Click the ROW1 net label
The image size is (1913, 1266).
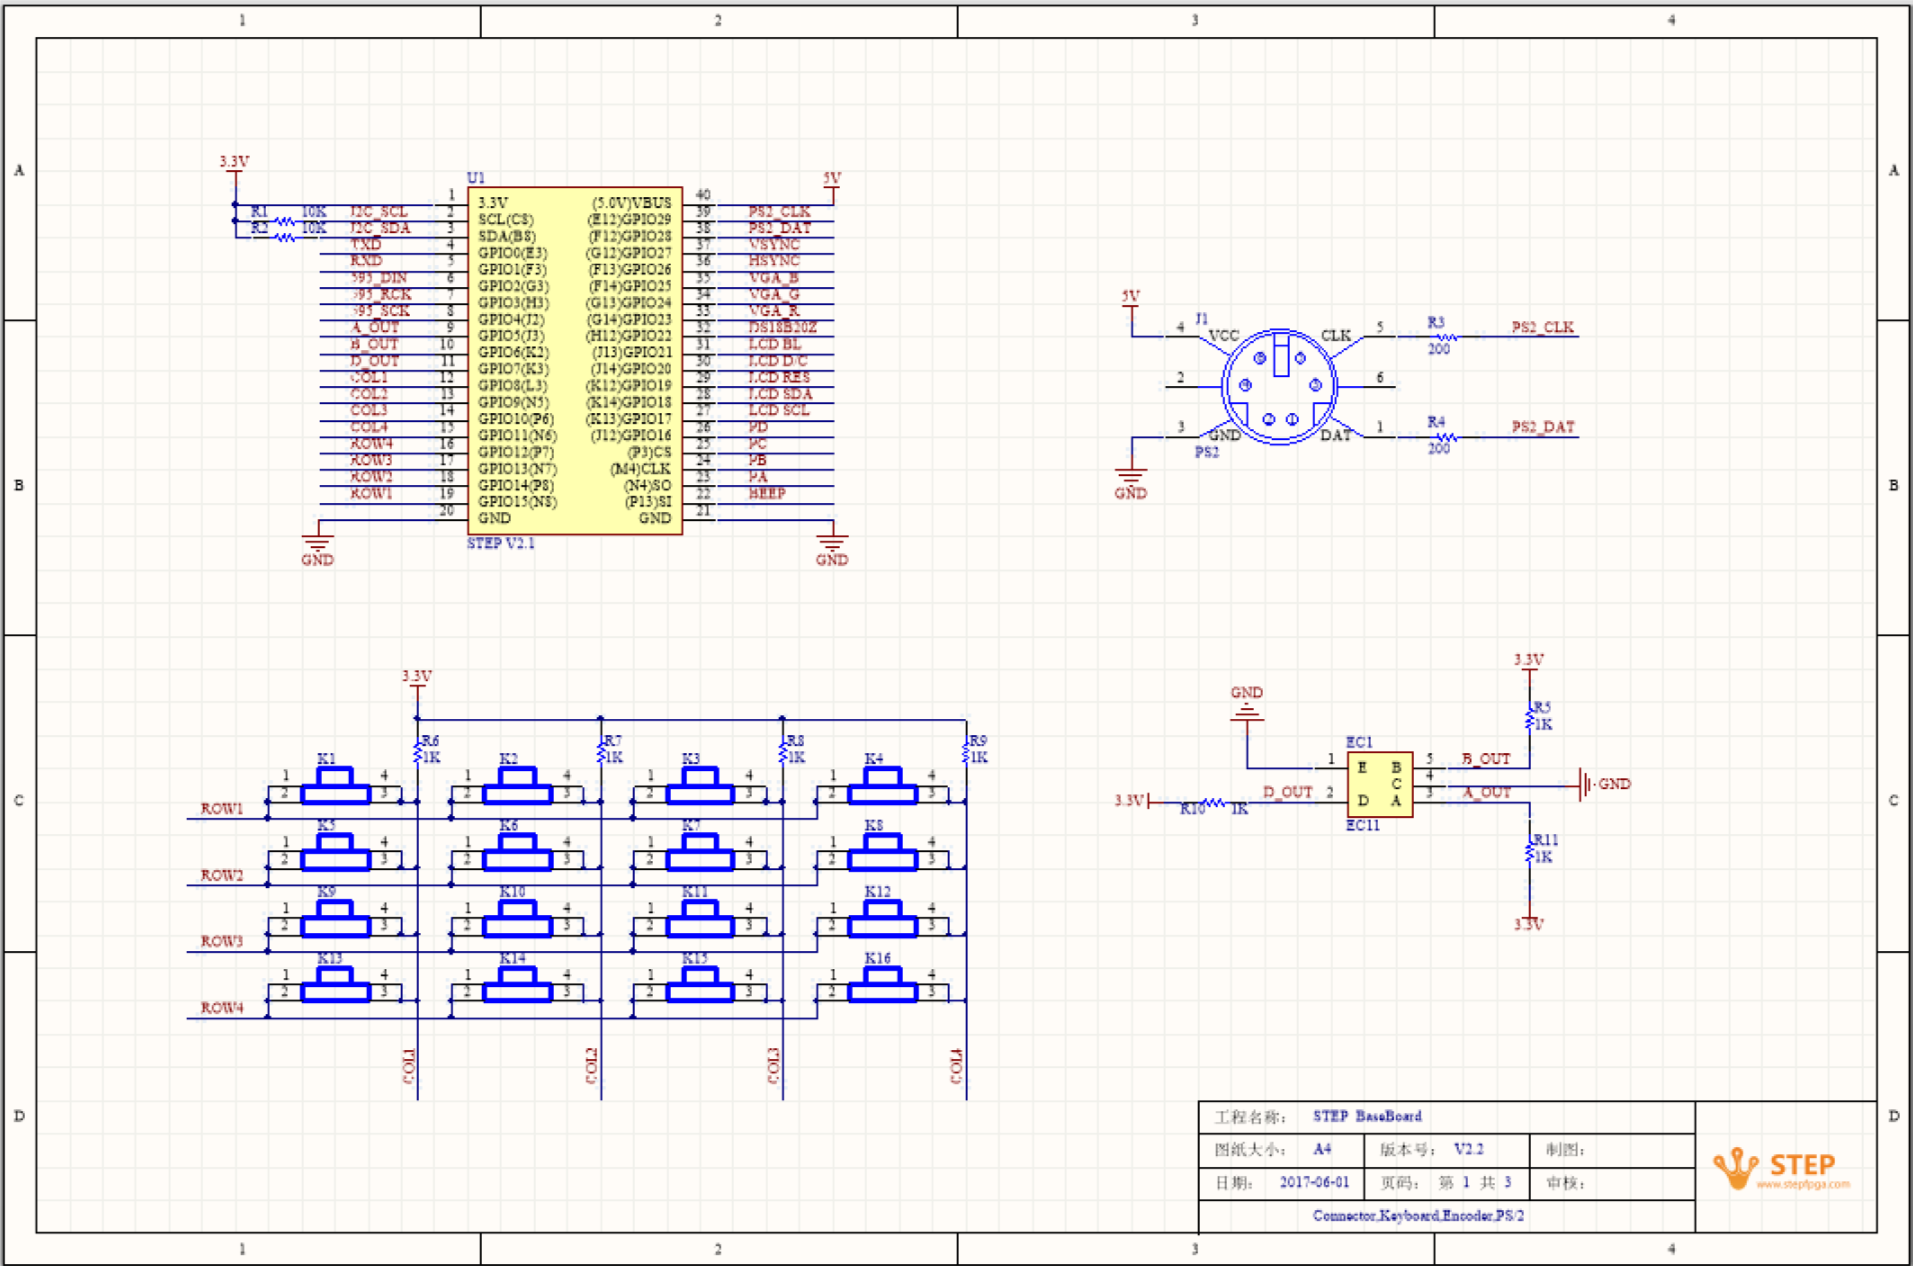coord(222,808)
